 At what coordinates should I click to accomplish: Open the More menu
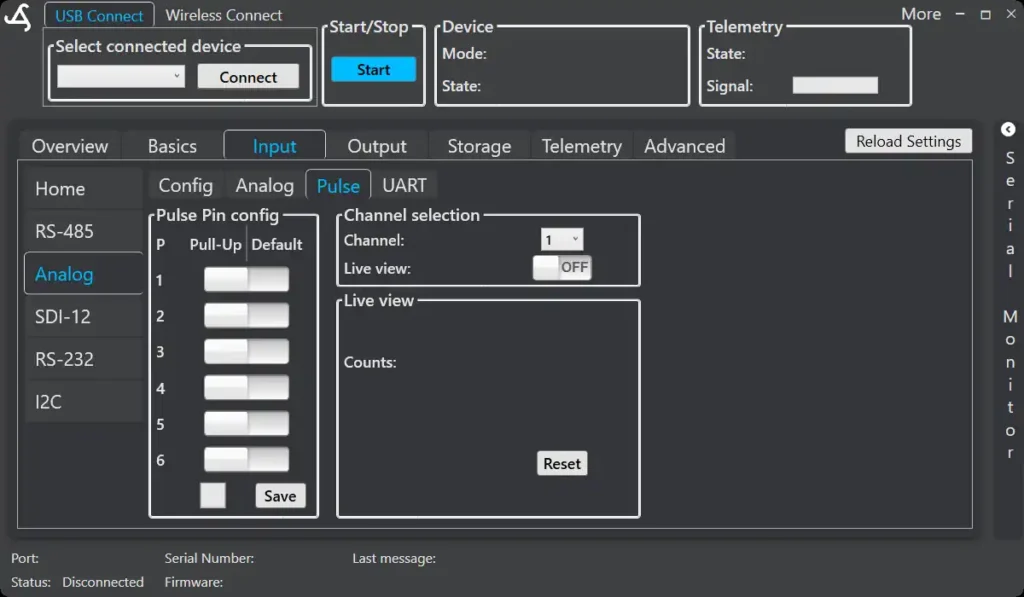[920, 14]
